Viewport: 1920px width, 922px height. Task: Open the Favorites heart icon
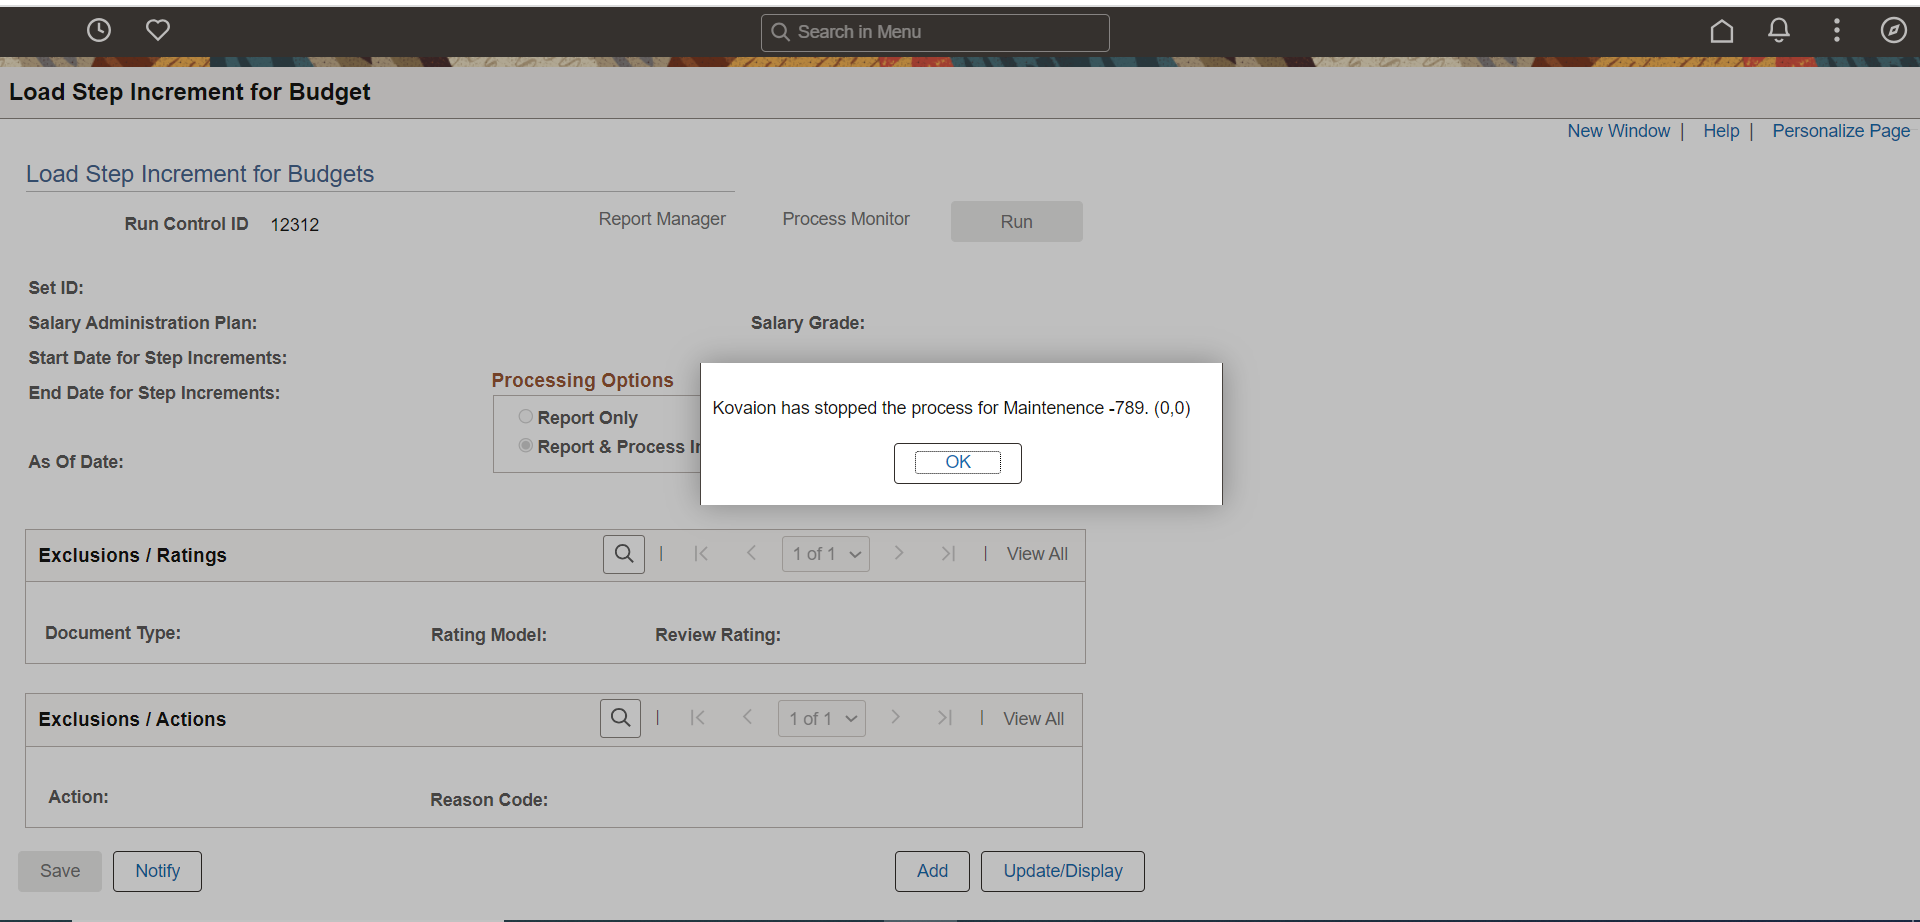(x=158, y=30)
